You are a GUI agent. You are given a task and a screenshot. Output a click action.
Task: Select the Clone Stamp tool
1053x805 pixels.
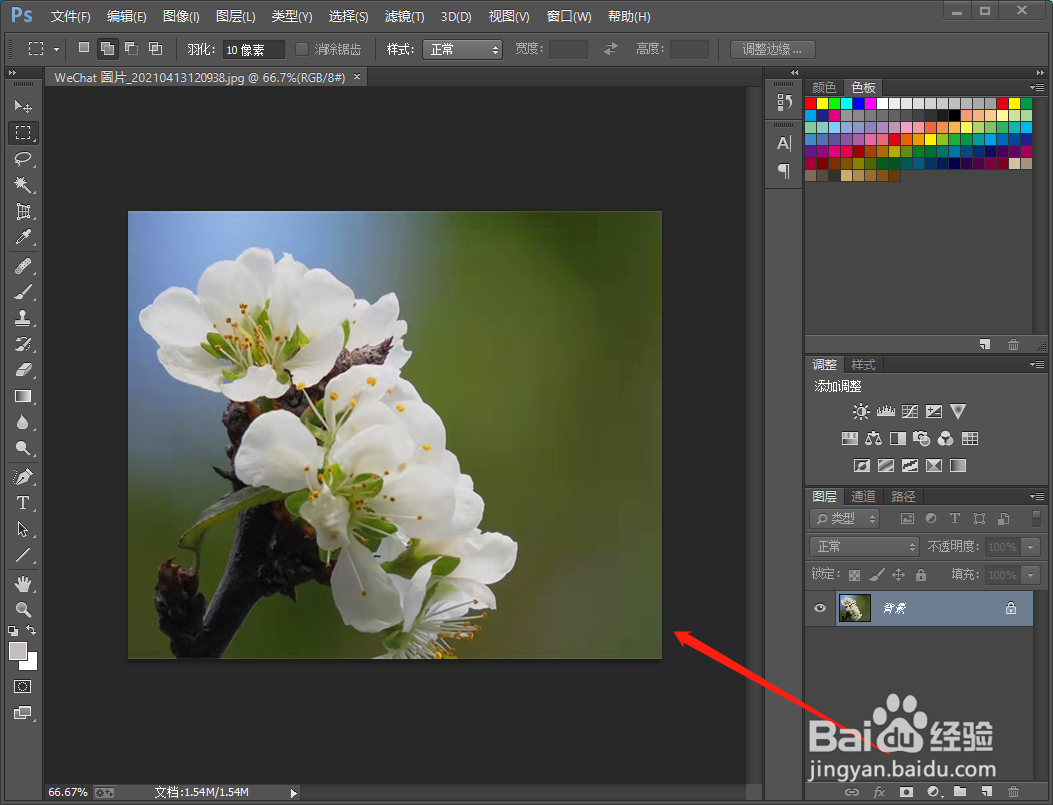tap(23, 318)
